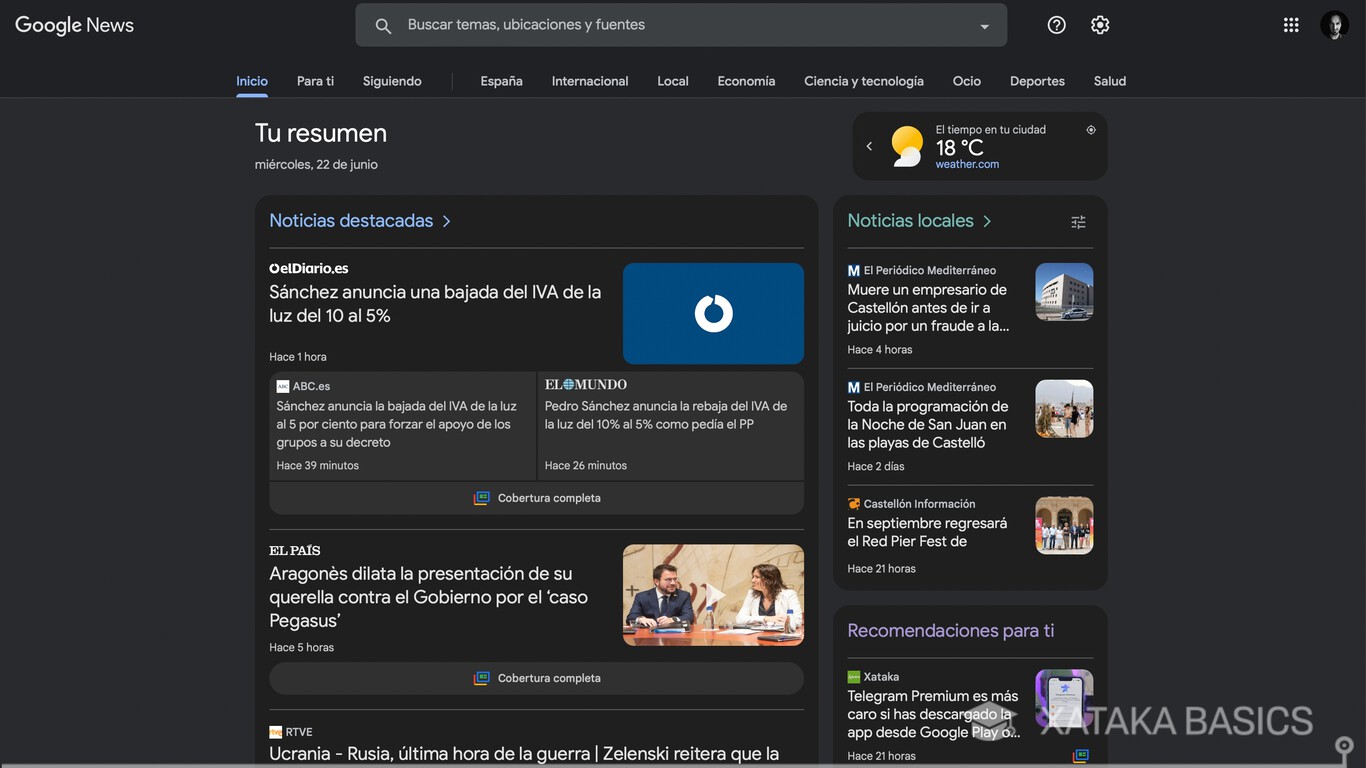Open Google News settings gear

(1099, 24)
